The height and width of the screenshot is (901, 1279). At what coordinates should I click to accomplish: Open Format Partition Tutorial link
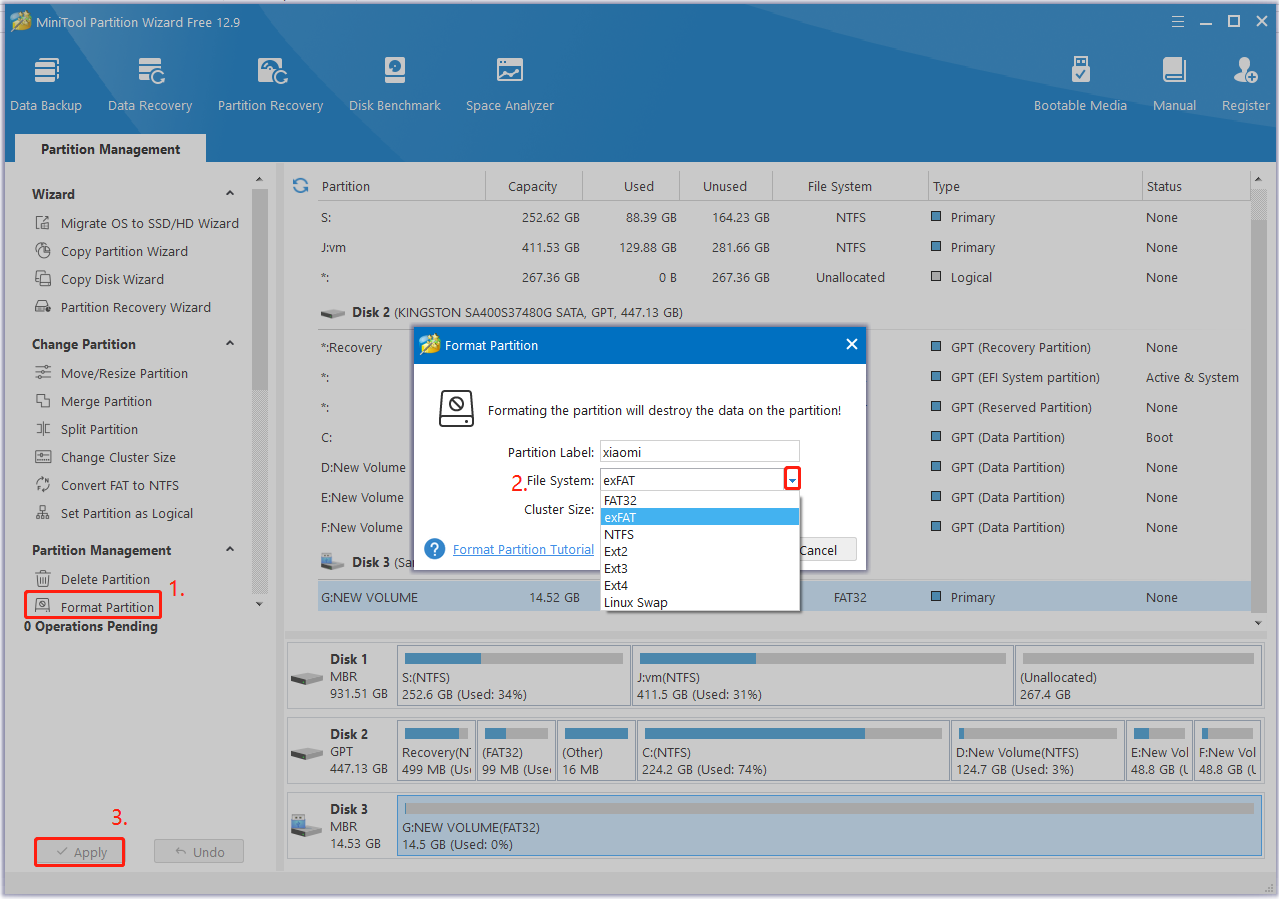(x=523, y=549)
